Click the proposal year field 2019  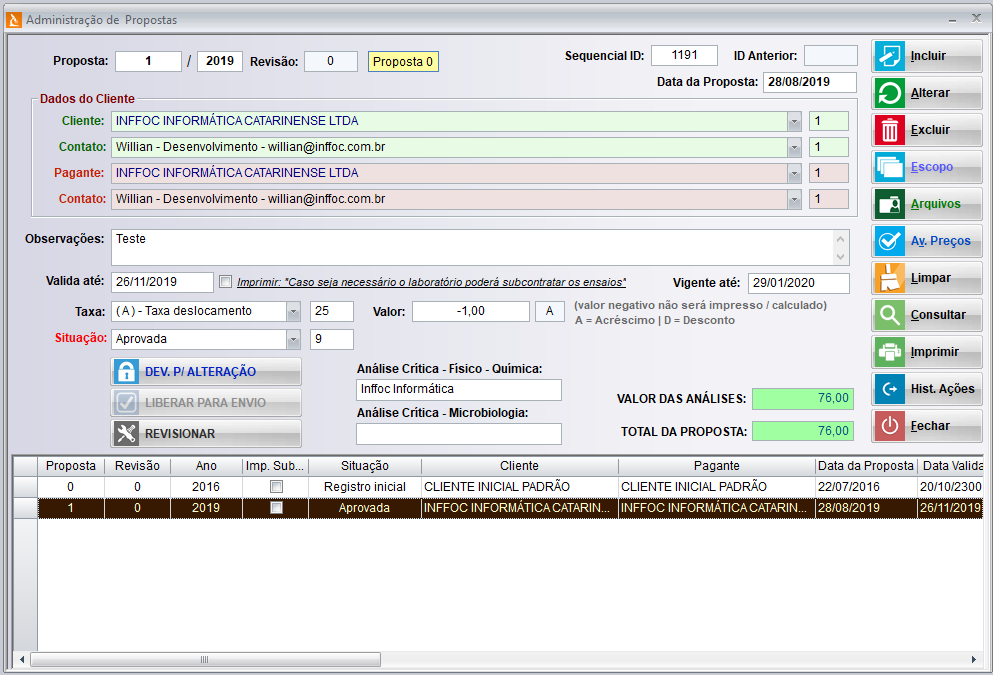pyautogui.click(x=220, y=61)
